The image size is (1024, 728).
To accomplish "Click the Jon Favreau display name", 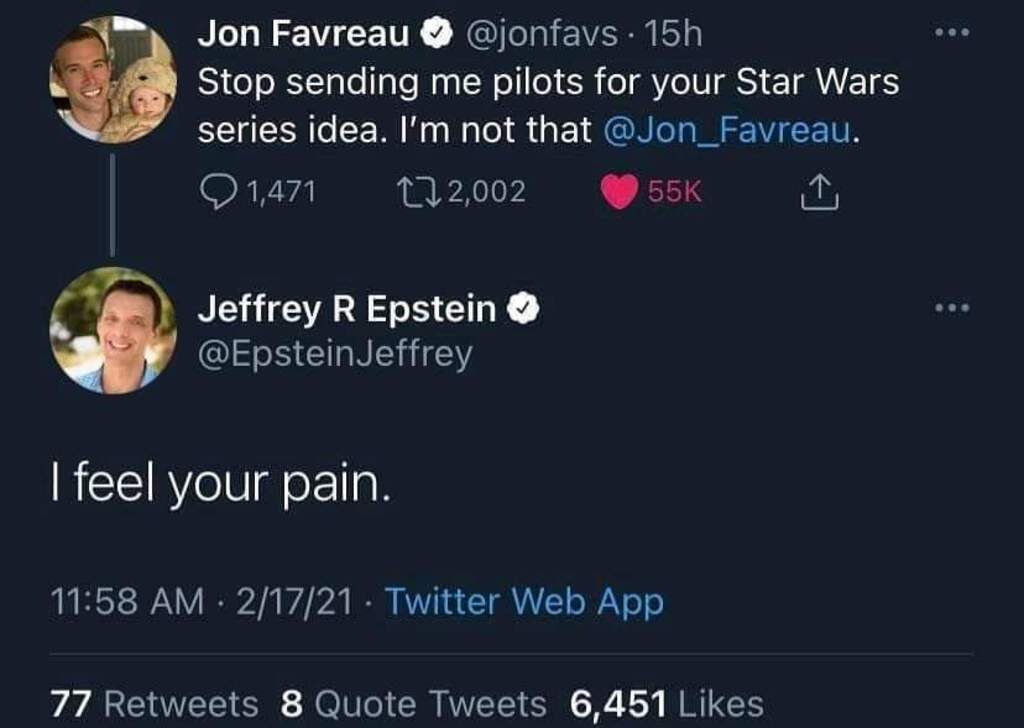I will pos(304,35).
